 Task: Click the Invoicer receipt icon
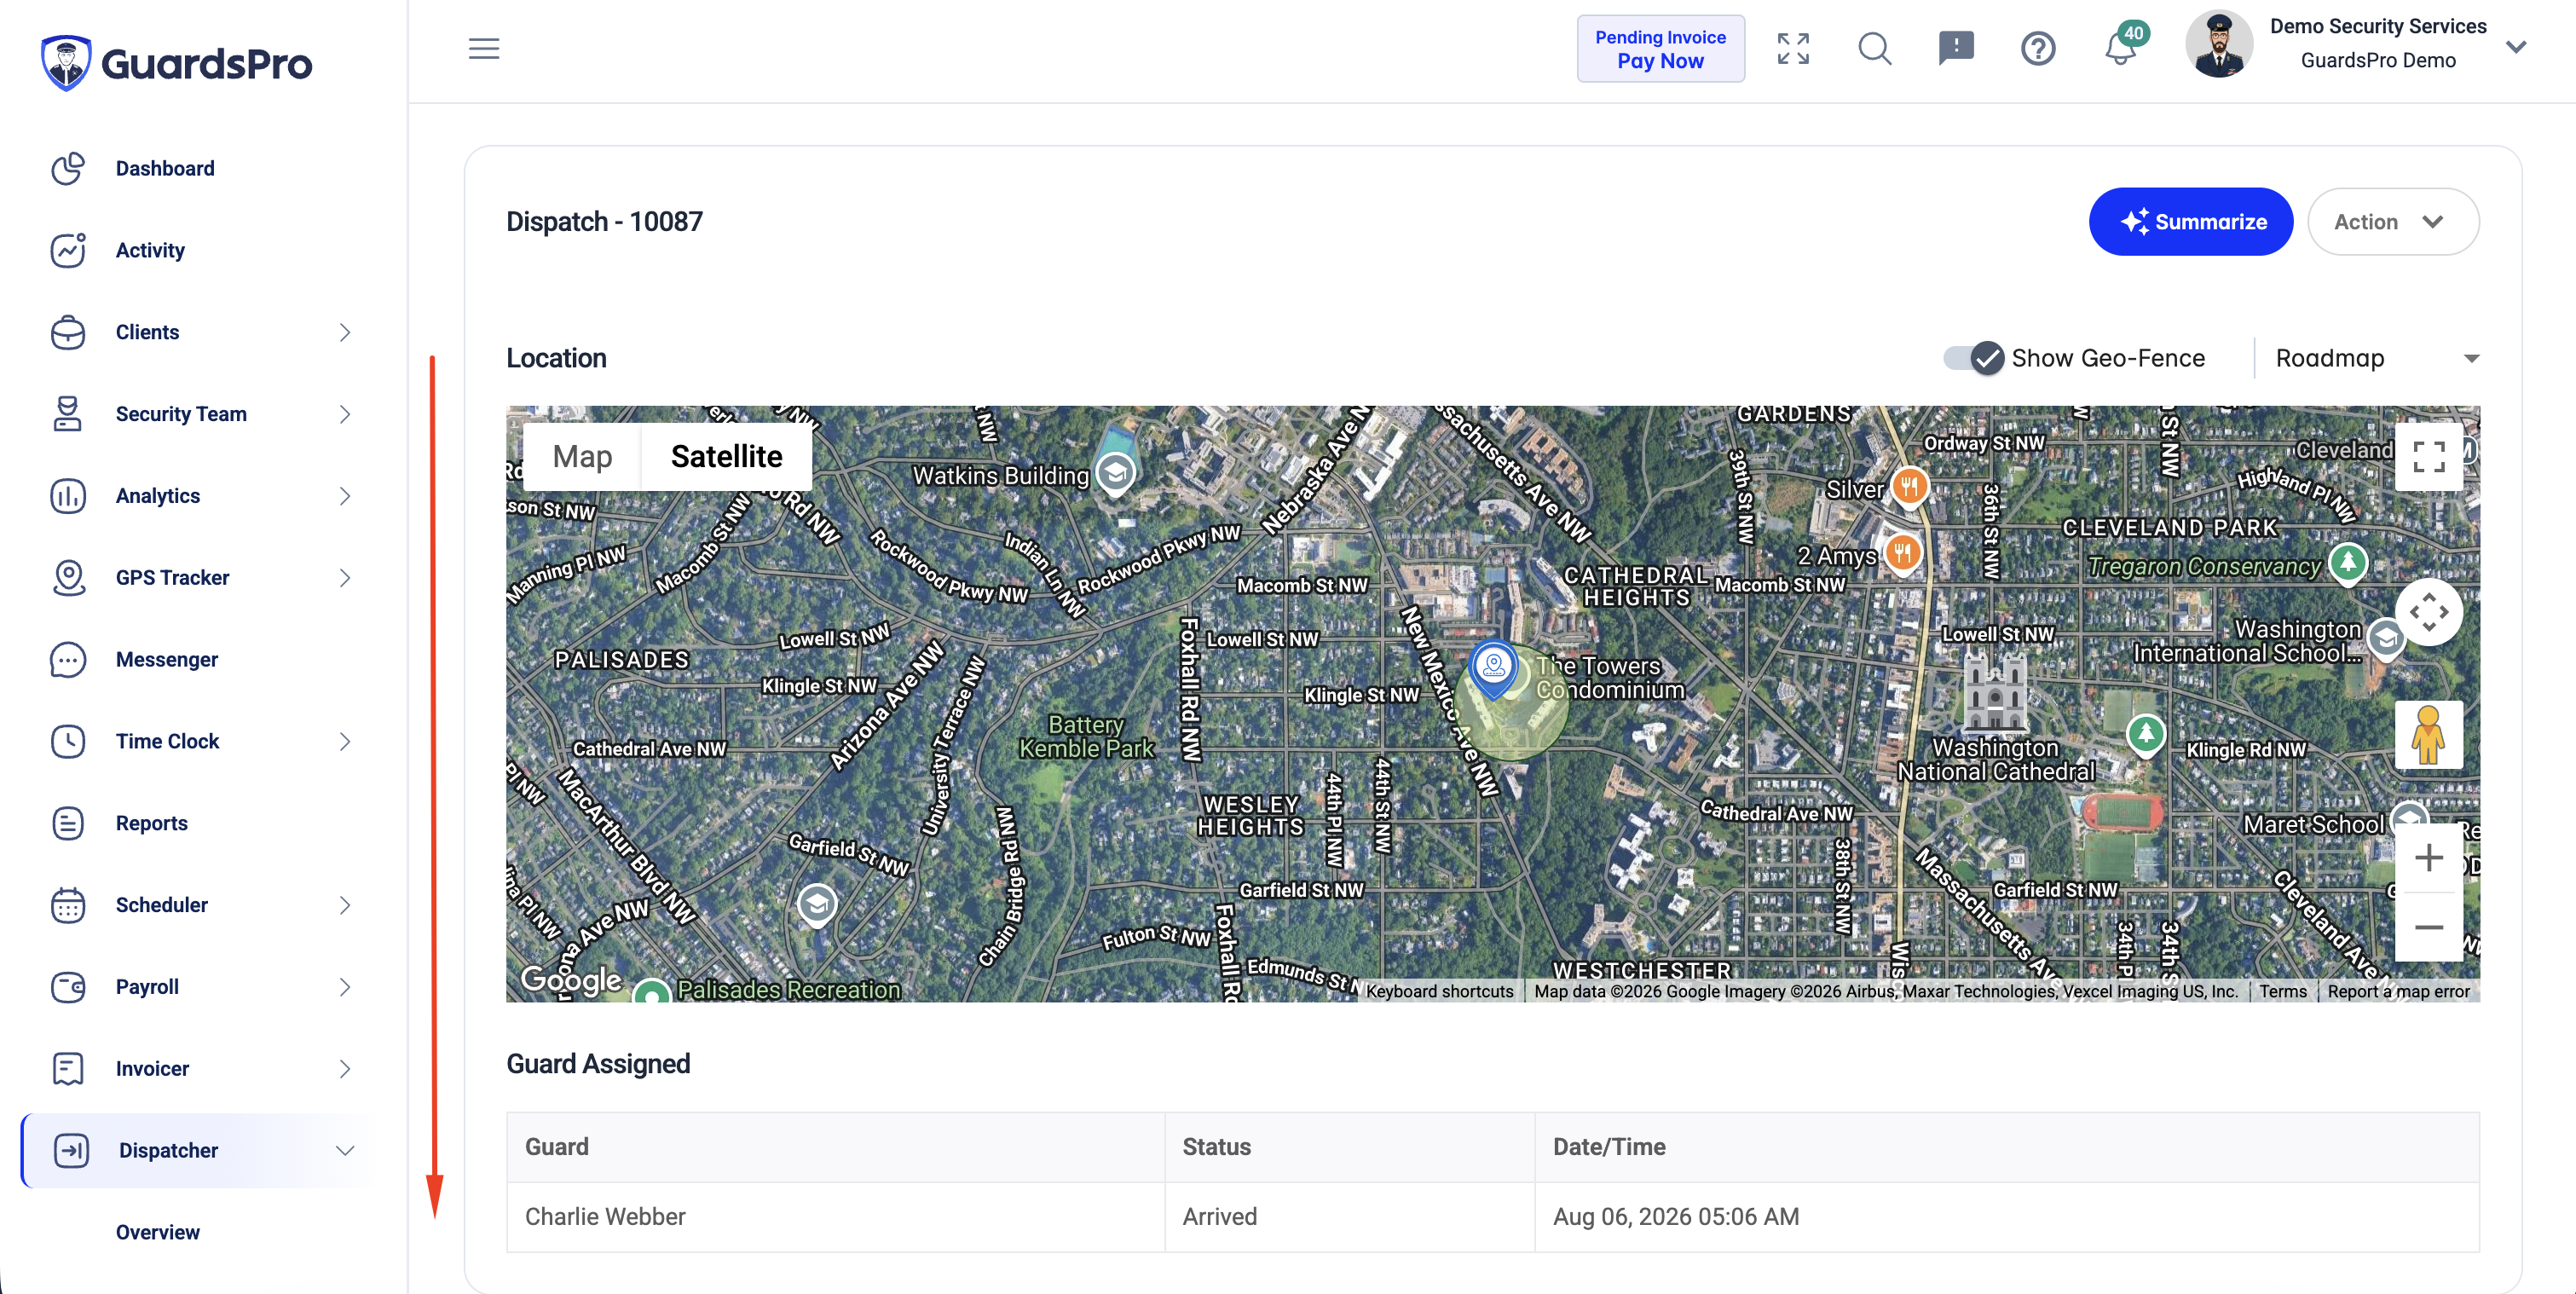[x=68, y=1069]
